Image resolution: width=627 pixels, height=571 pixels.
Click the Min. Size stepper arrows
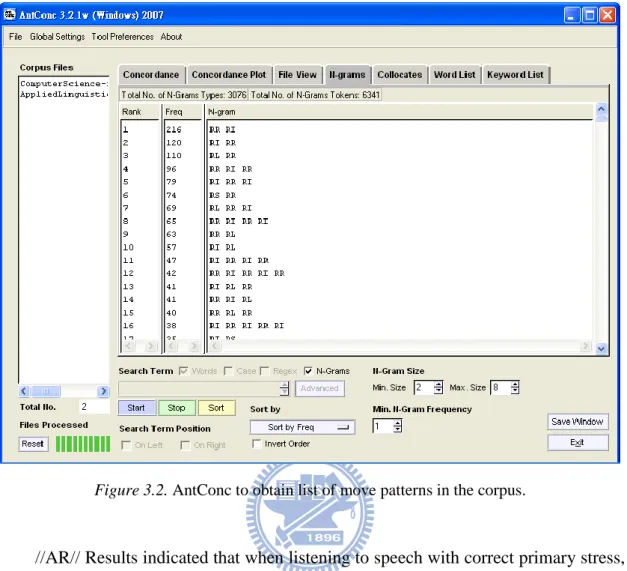439,388
